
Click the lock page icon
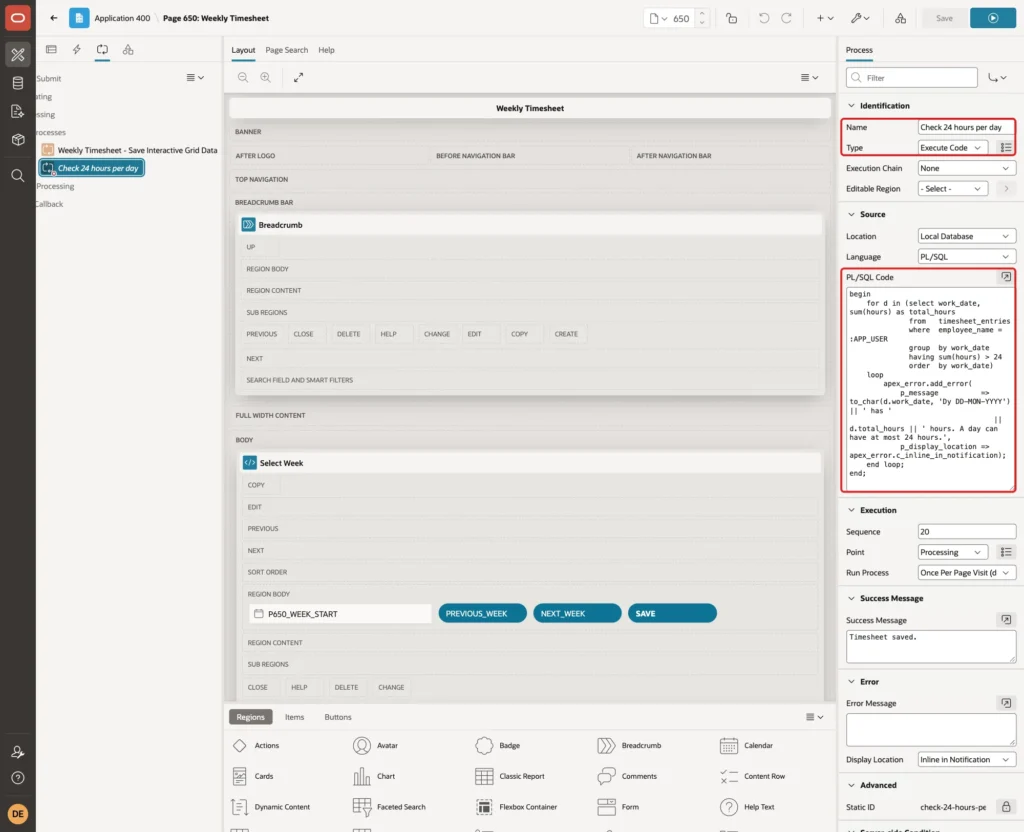coord(731,18)
